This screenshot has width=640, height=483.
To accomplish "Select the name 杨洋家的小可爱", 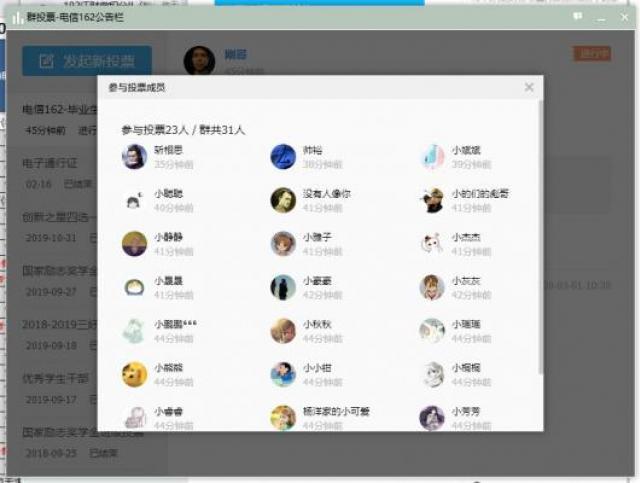I will click(336, 411).
